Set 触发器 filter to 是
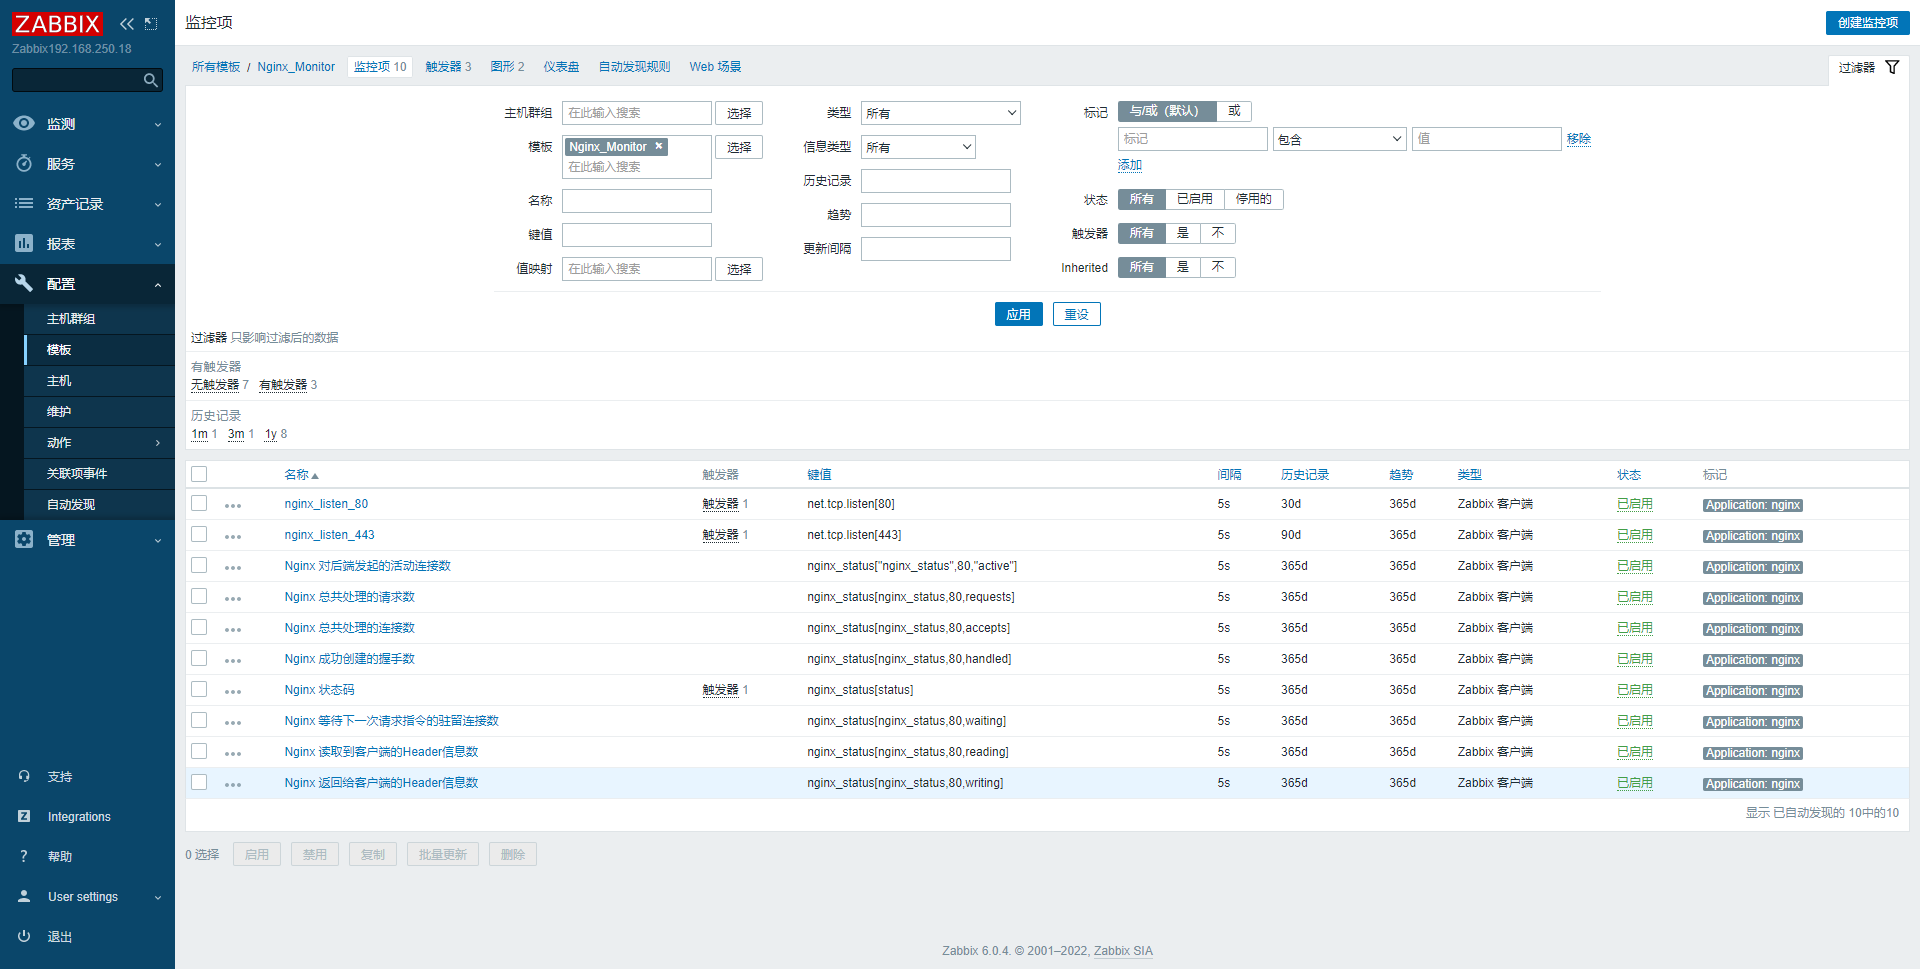The width and height of the screenshot is (1920, 969). [x=1182, y=233]
